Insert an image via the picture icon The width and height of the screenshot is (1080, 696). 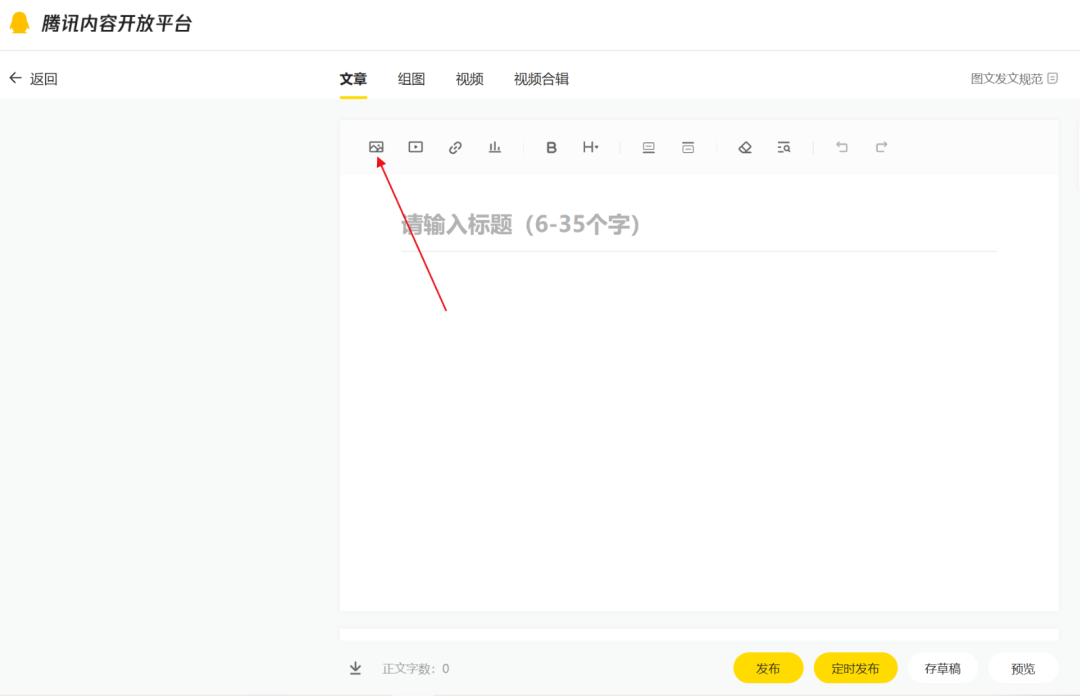[x=376, y=147]
